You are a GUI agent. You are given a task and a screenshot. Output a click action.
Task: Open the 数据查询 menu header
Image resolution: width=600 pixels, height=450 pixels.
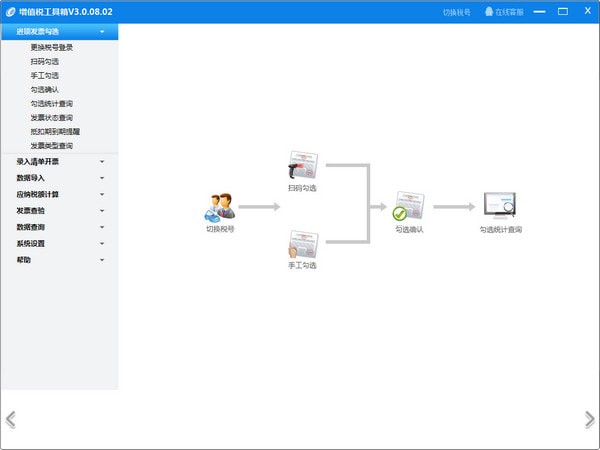tap(60, 227)
